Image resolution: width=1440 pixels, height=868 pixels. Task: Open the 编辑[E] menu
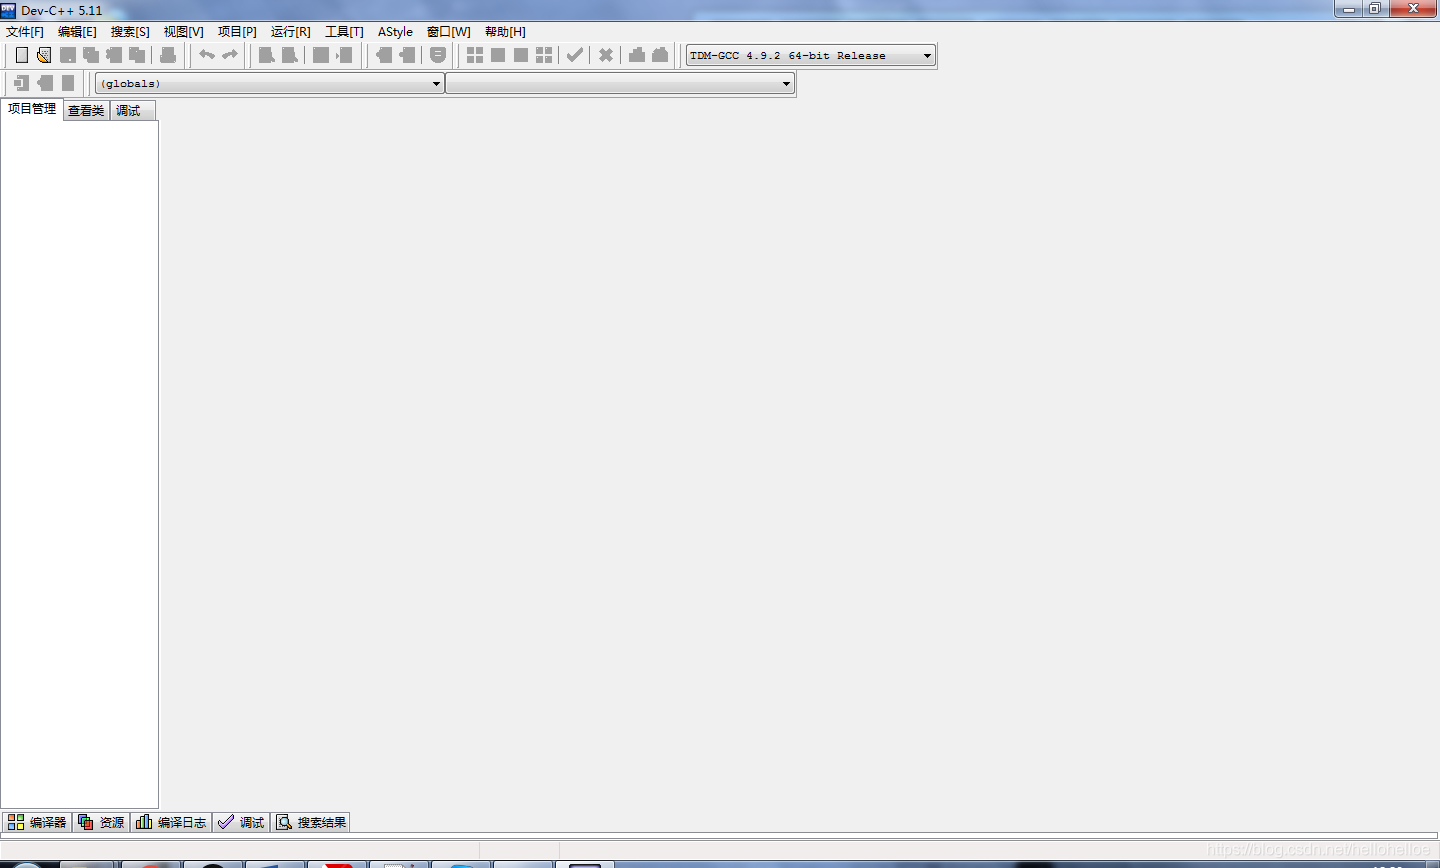coord(77,32)
